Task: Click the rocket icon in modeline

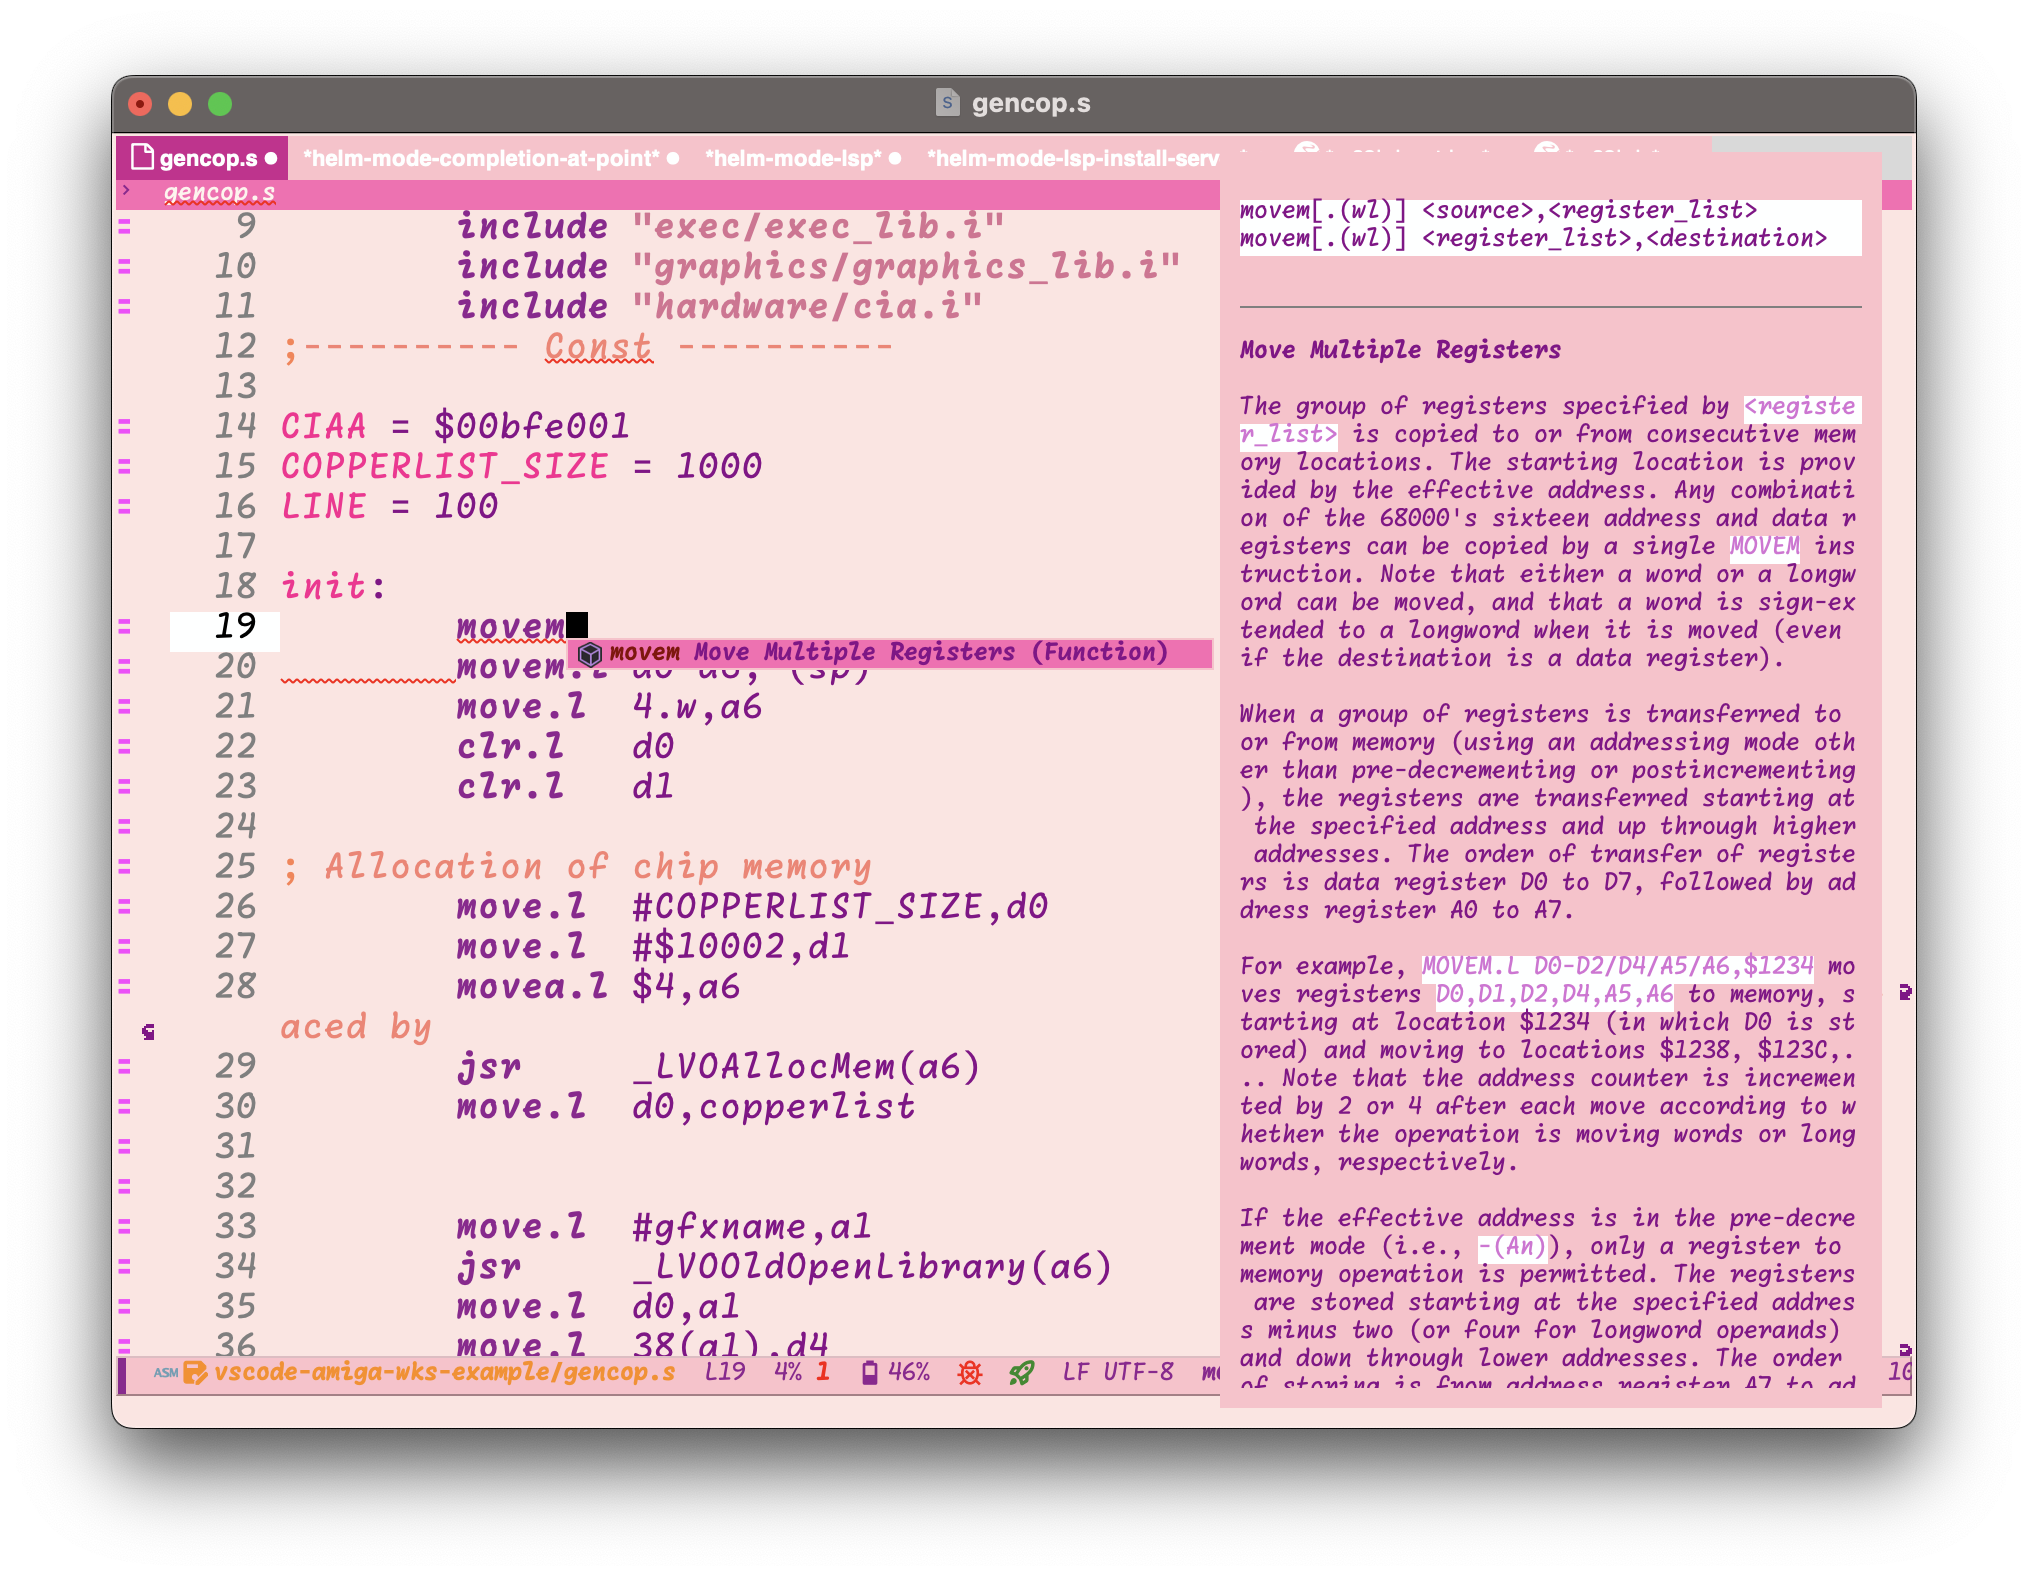Action: [x=1021, y=1373]
